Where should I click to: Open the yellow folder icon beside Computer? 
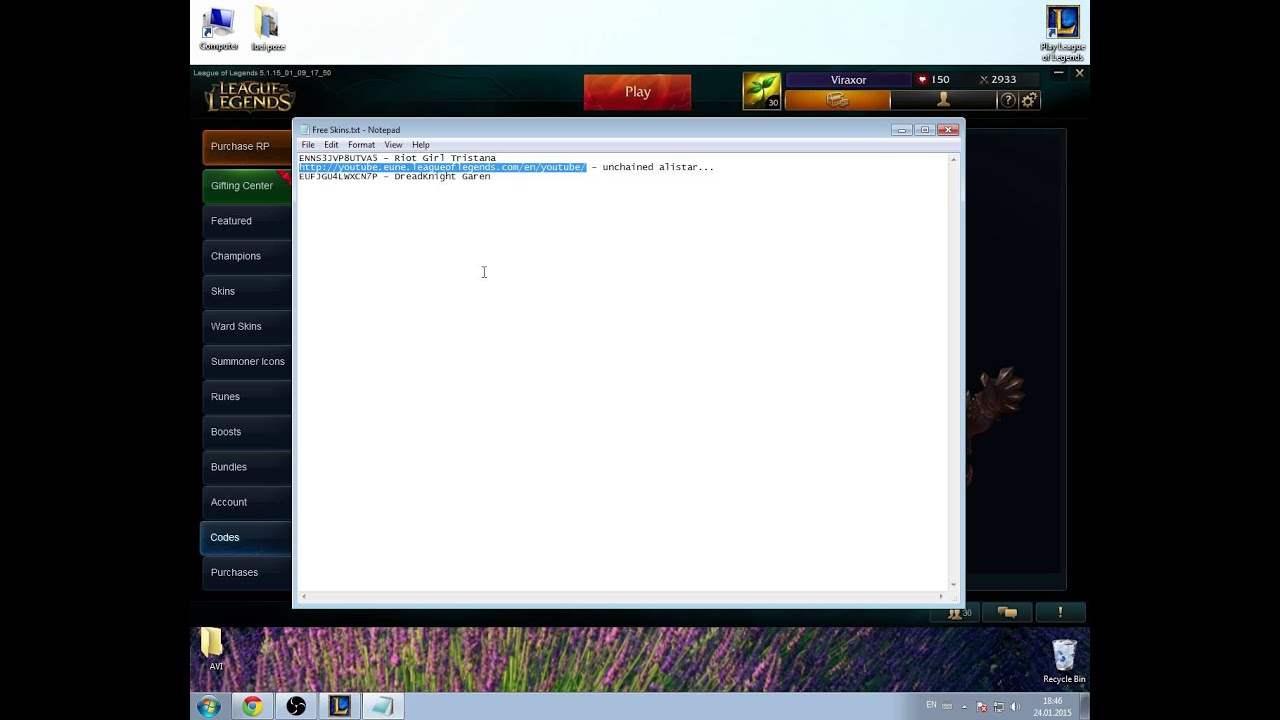267,29
